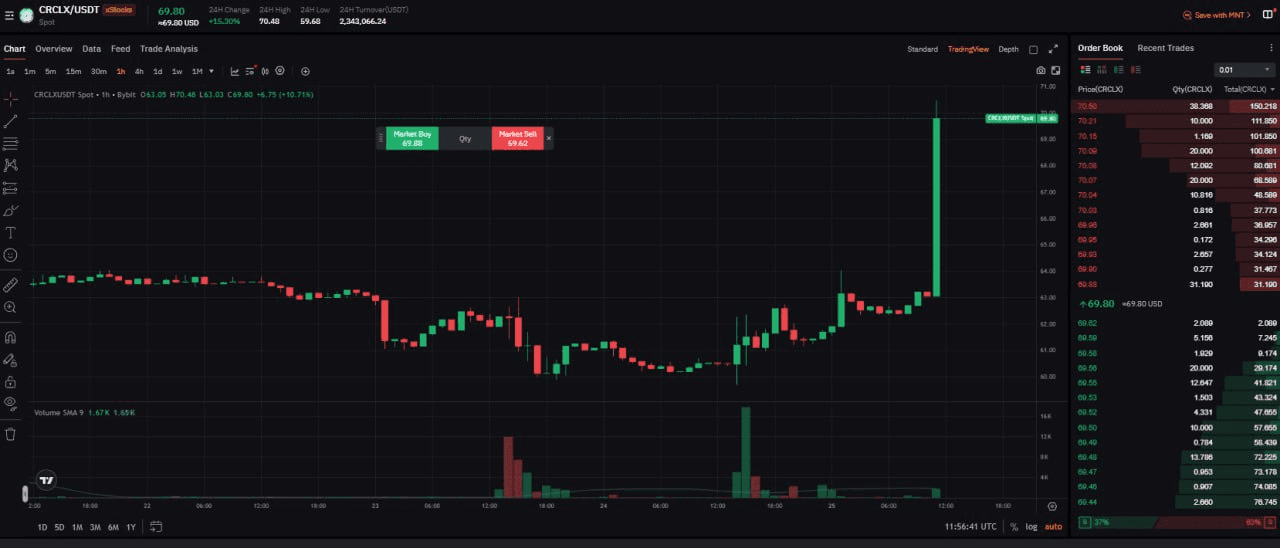The image size is (1280, 548).
Task: Select the ruler measure tool
Action: coord(11,285)
